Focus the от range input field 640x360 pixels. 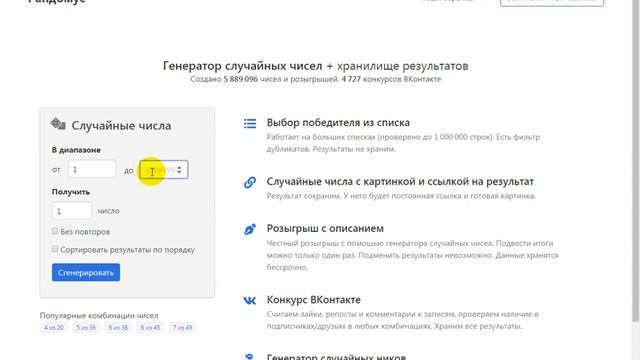tap(92, 169)
